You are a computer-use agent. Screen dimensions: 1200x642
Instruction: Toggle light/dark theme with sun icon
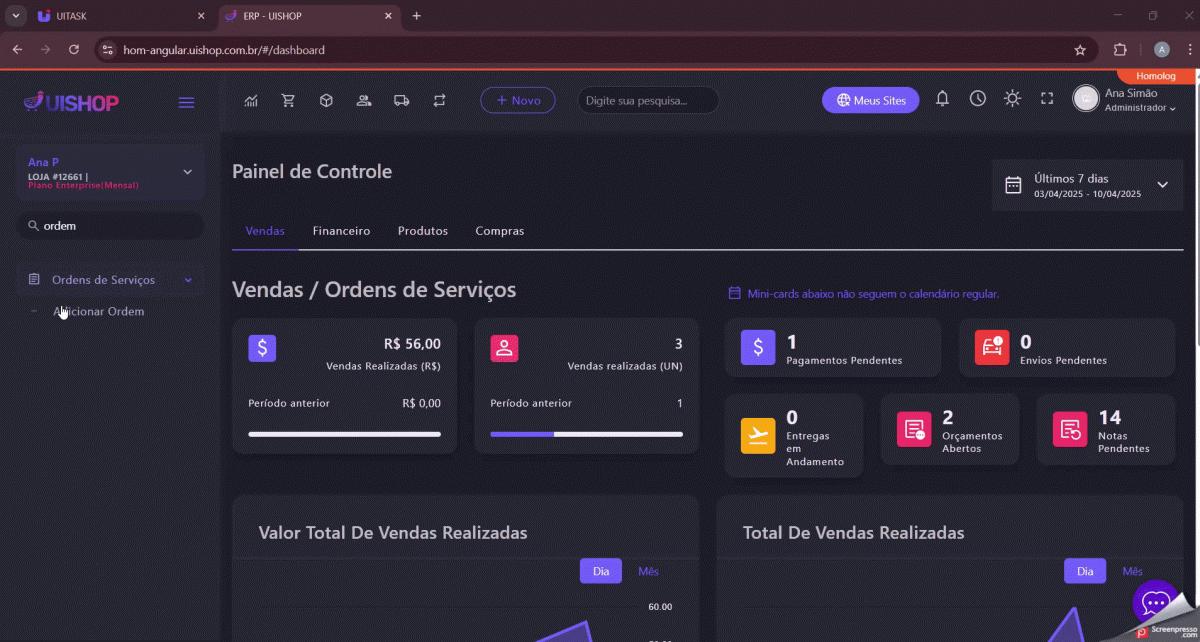tap(1012, 98)
